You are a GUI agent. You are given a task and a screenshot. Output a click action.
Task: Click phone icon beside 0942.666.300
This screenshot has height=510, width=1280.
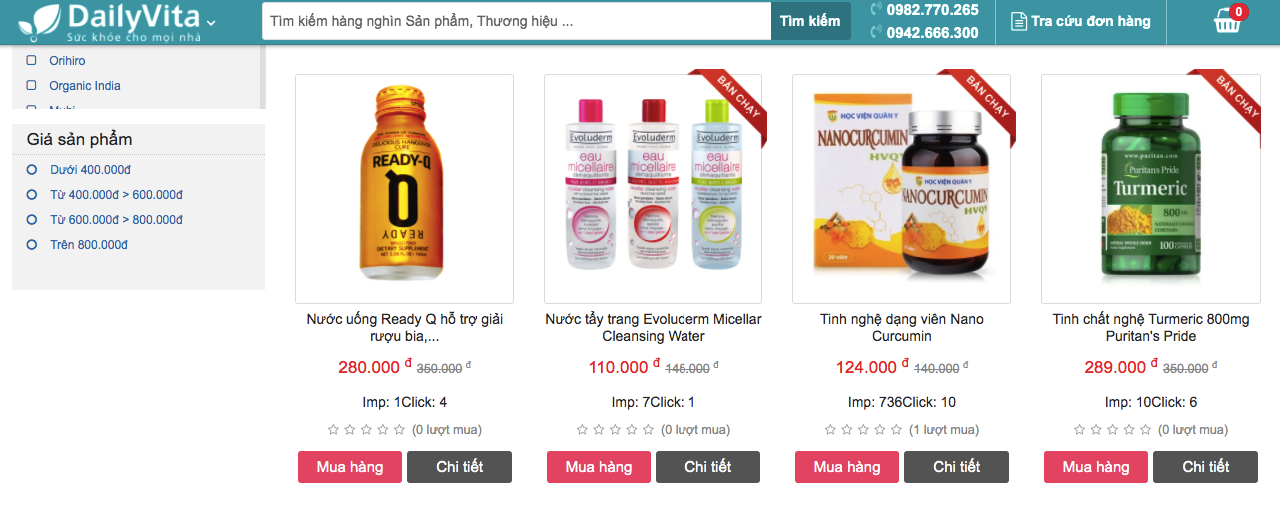tap(877, 32)
